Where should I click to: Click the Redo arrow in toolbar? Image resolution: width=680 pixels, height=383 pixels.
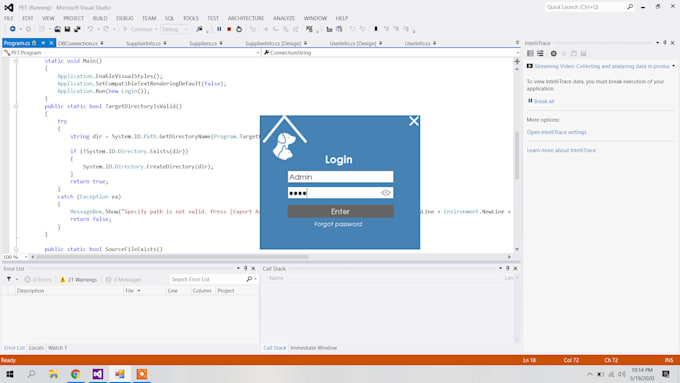106,29
